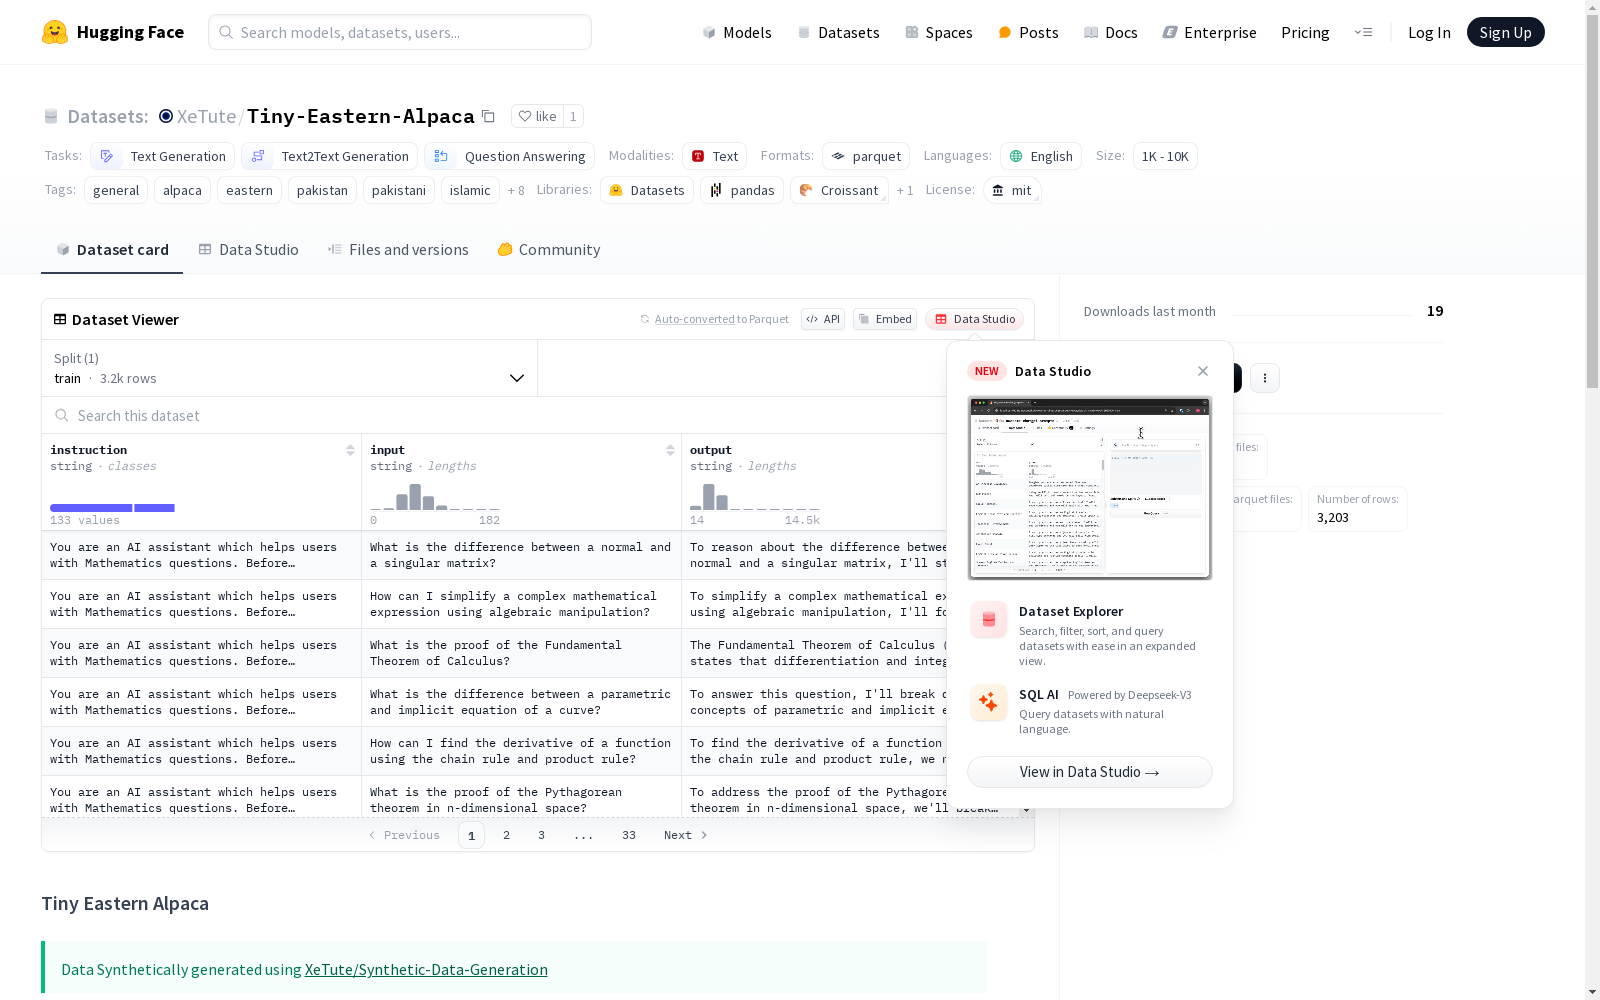Select the pakistan tag
The height and width of the screenshot is (1000, 1600).
coord(322,190)
